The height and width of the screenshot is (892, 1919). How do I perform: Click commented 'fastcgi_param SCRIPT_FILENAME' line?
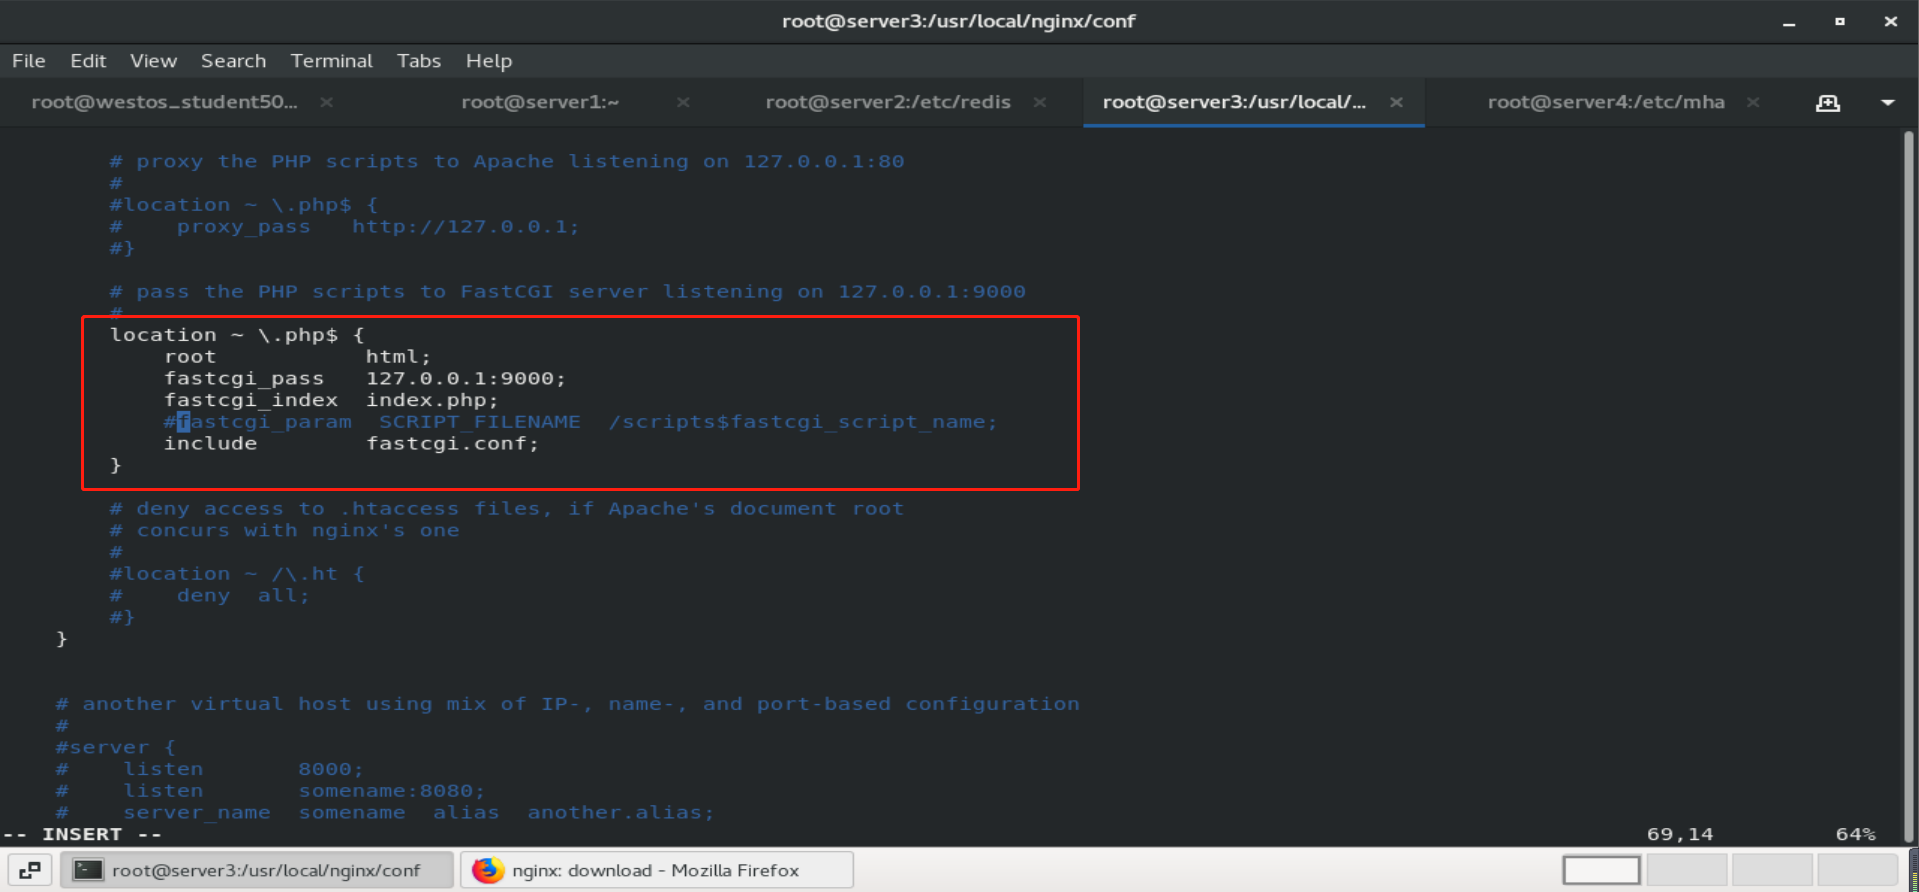coord(581,422)
